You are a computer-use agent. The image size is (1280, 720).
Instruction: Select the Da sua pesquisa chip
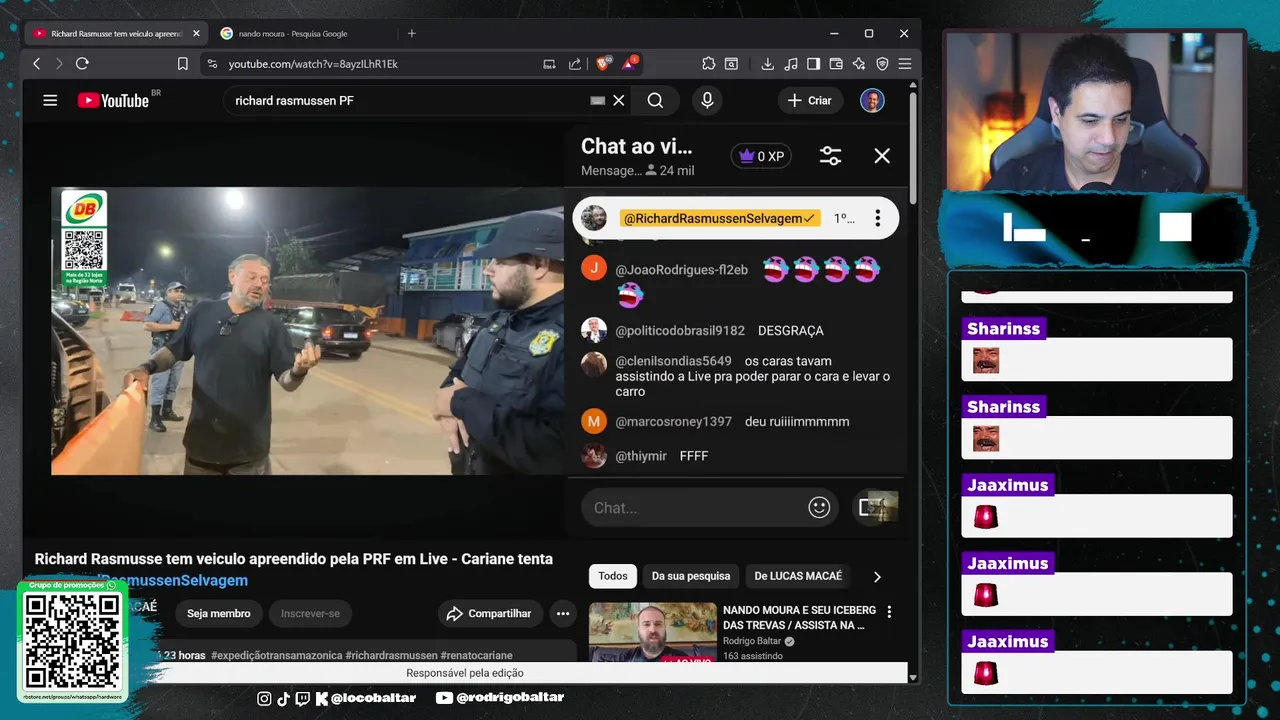[x=691, y=576]
